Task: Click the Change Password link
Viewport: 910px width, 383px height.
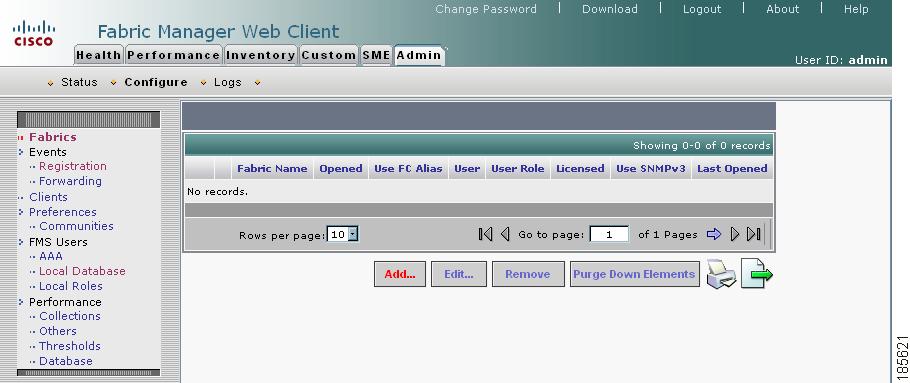Action: click(x=486, y=9)
